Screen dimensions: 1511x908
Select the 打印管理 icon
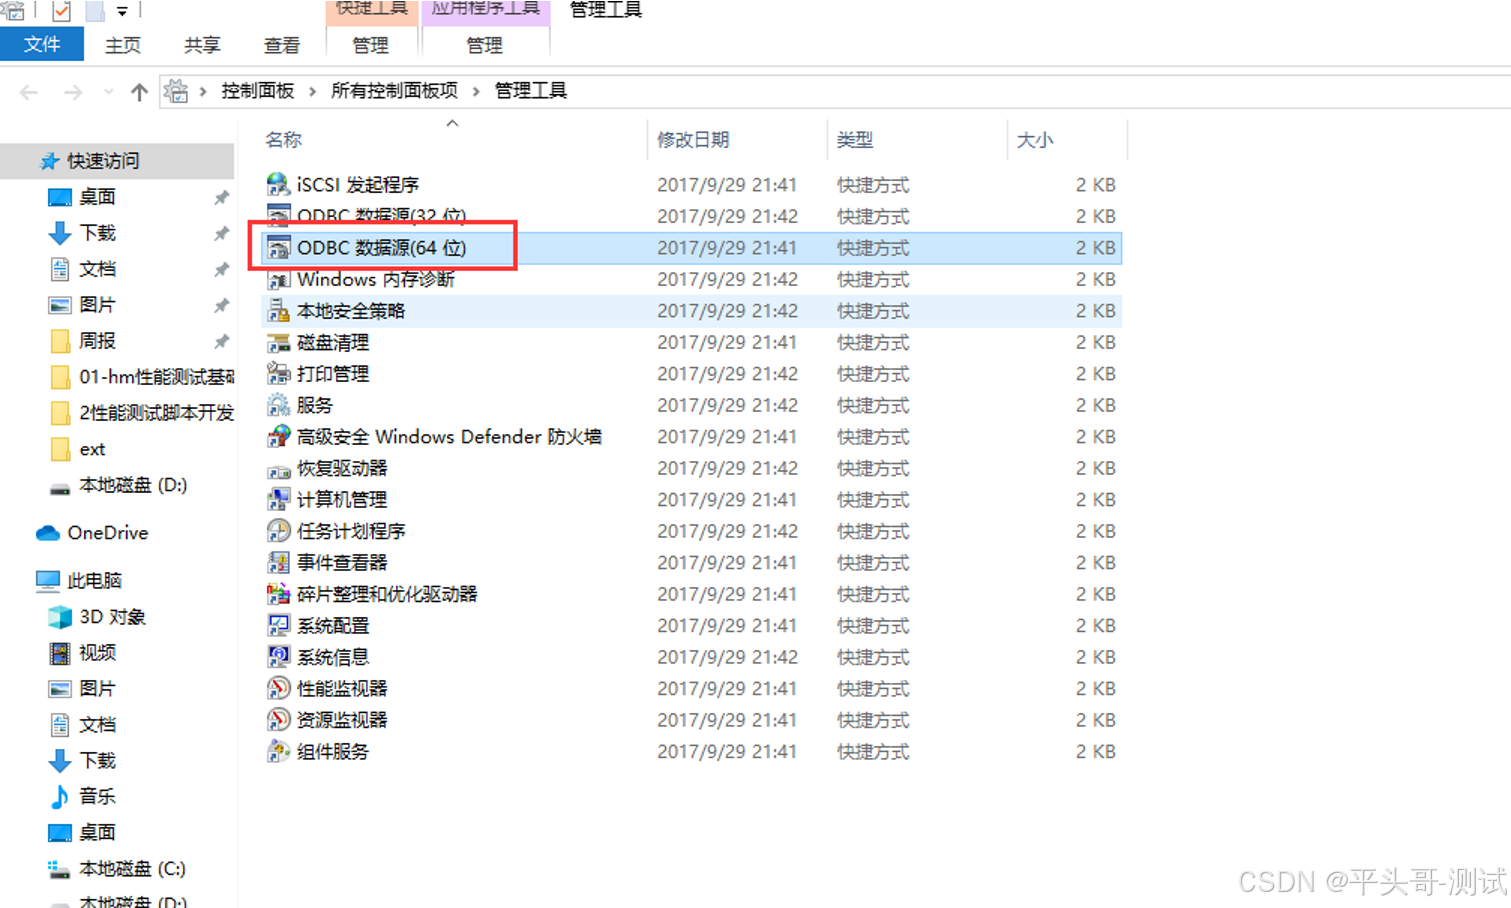point(278,373)
